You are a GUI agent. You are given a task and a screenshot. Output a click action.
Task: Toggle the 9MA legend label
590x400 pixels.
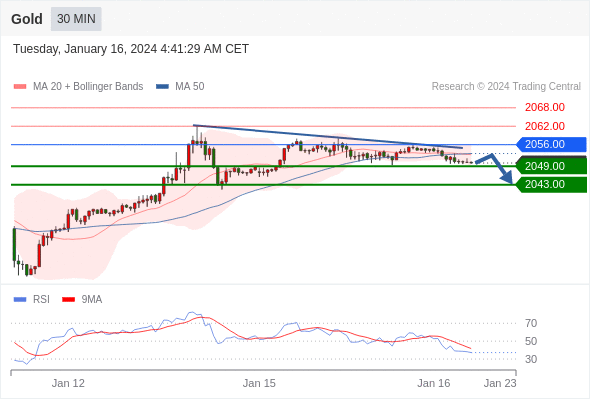(x=92, y=300)
